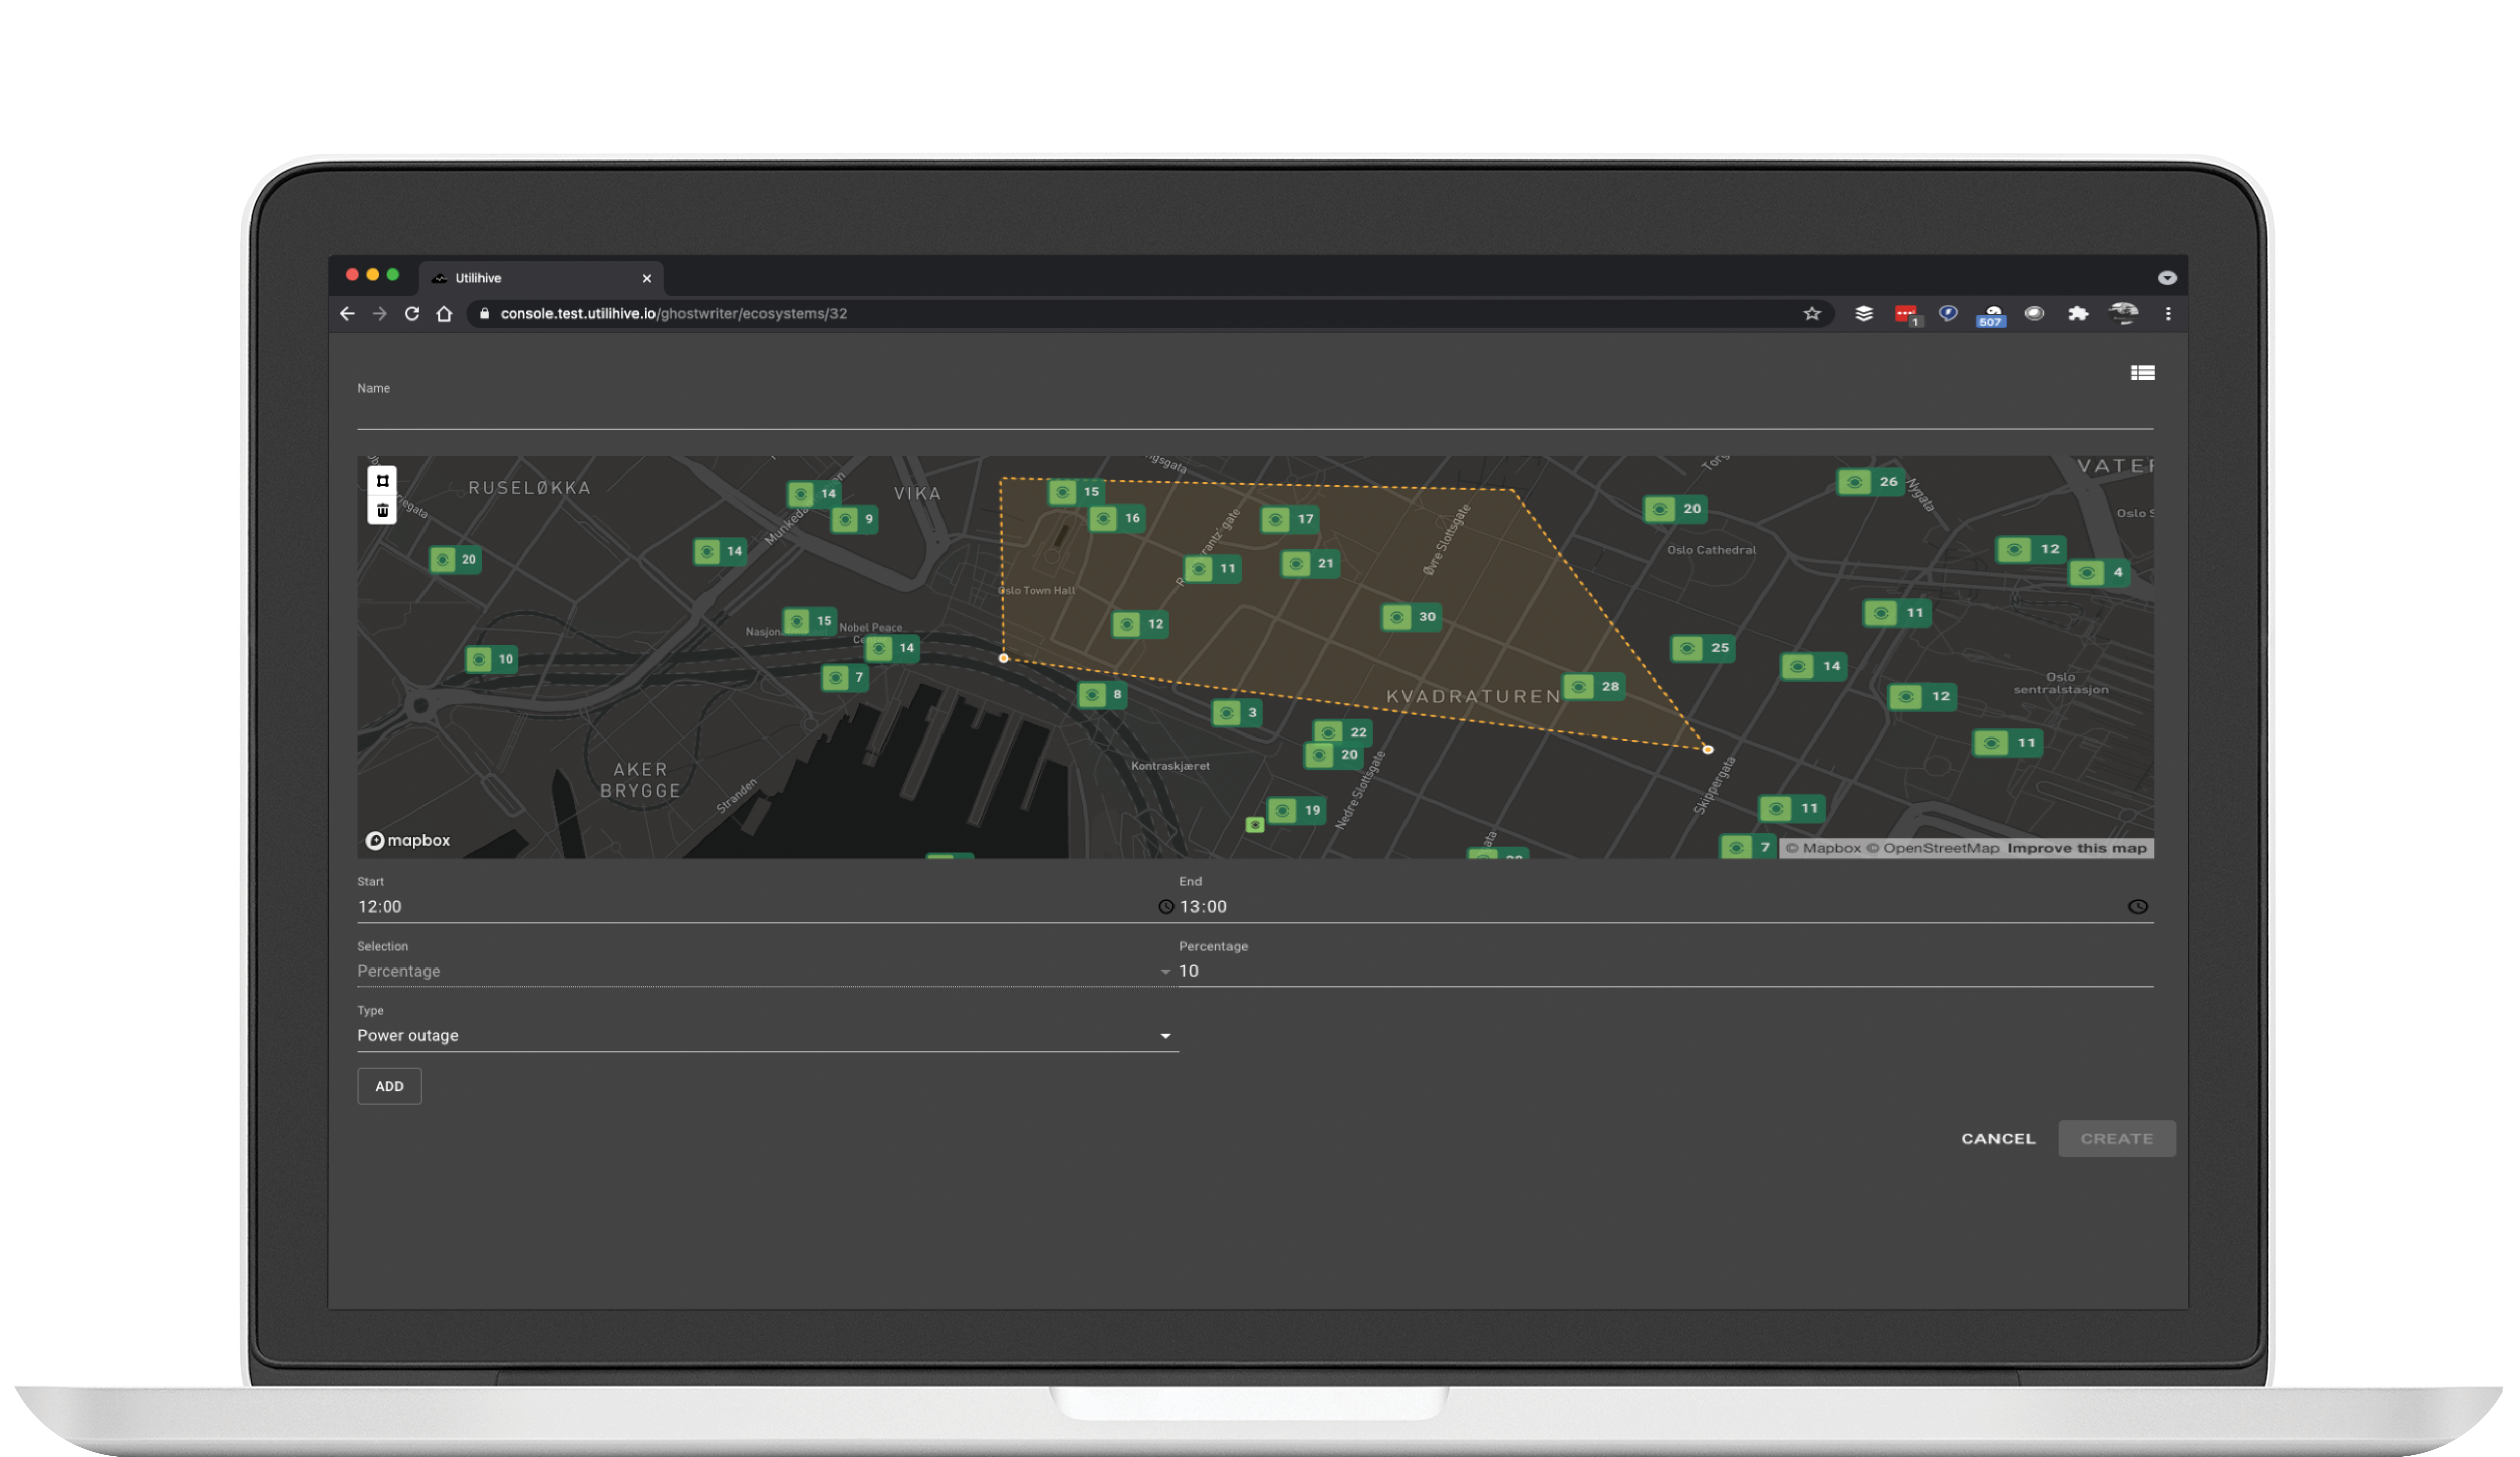2520x1457 pixels.
Task: Click the red close window button
Action: coord(352,275)
